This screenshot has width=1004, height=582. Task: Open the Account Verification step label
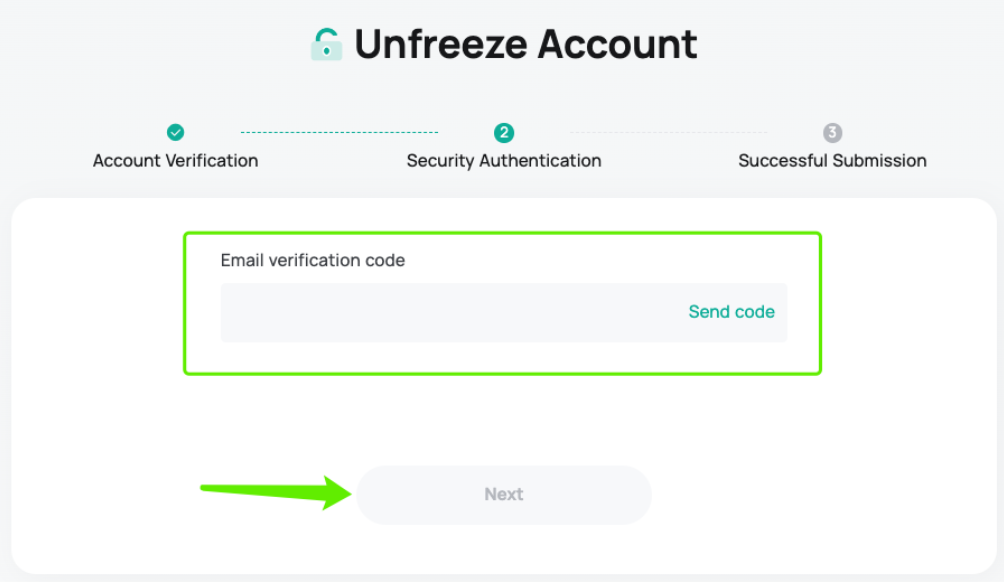[175, 161]
